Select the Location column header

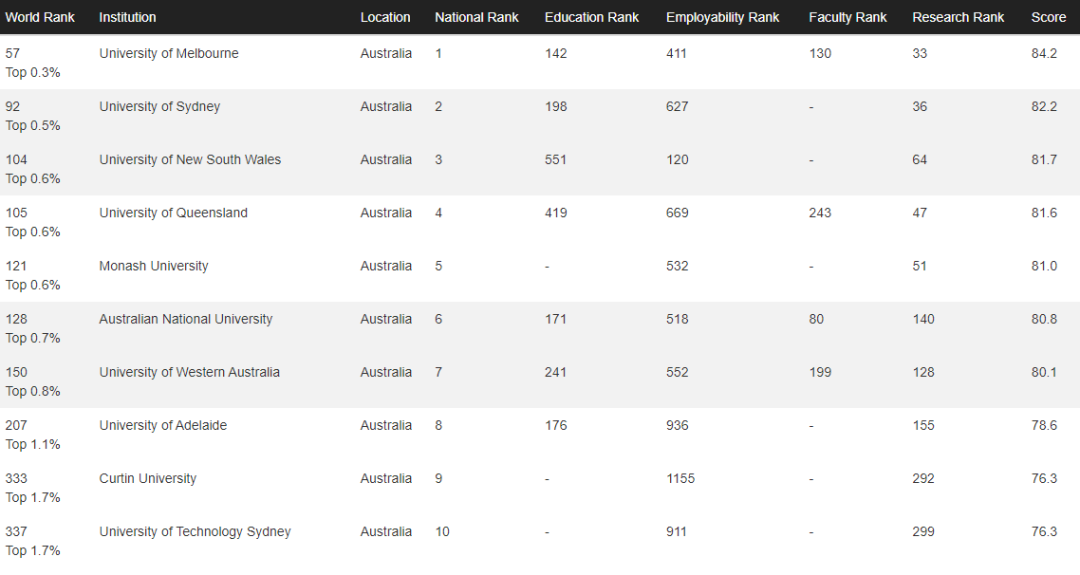385,17
